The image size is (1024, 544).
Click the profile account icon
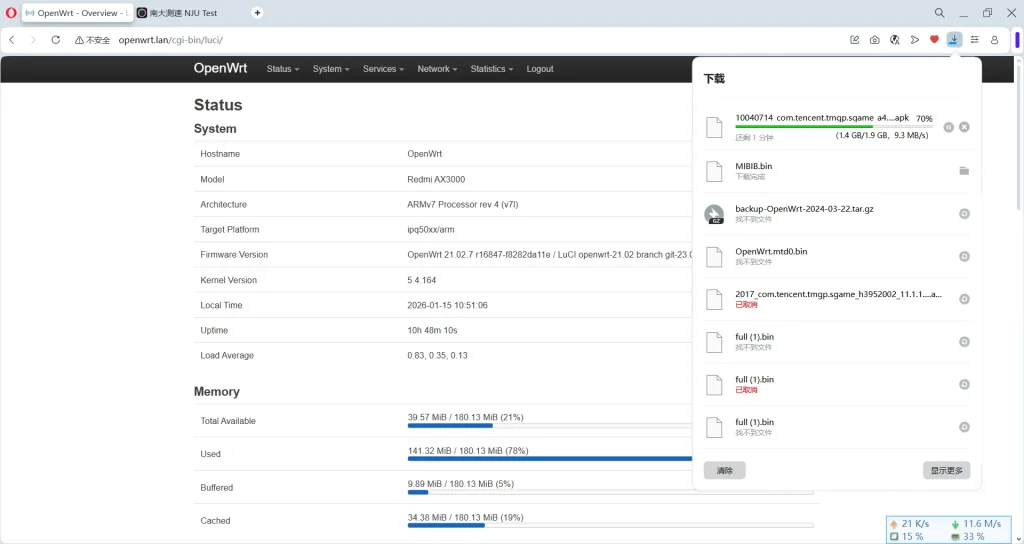point(994,40)
